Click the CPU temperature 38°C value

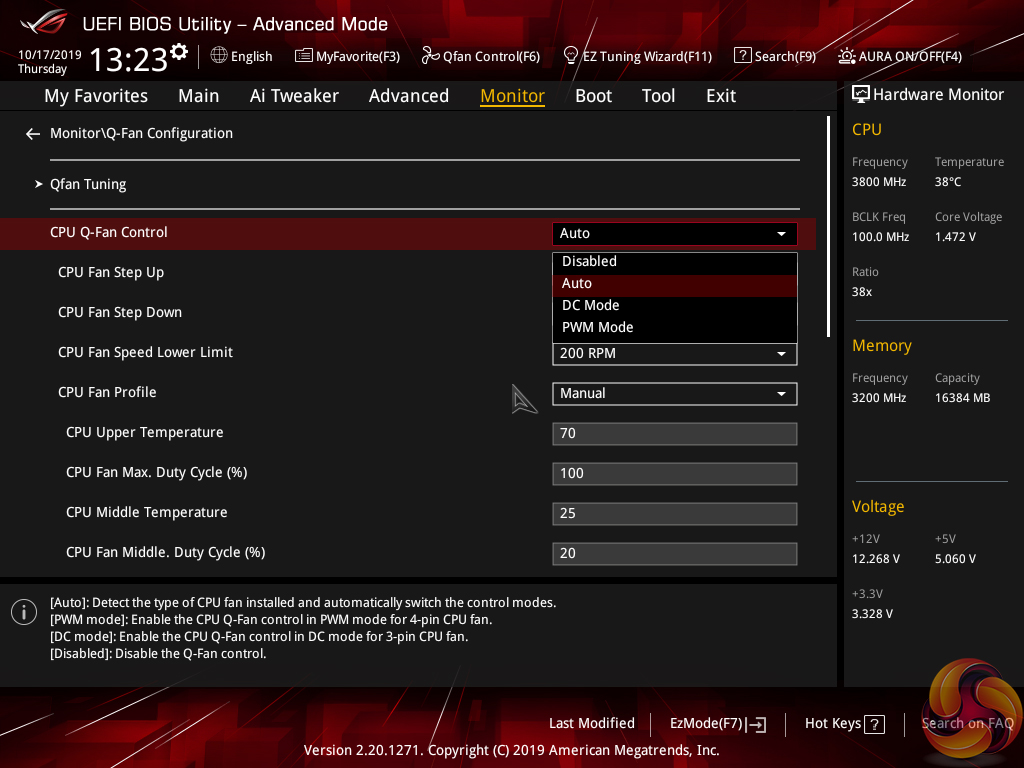click(x=948, y=182)
